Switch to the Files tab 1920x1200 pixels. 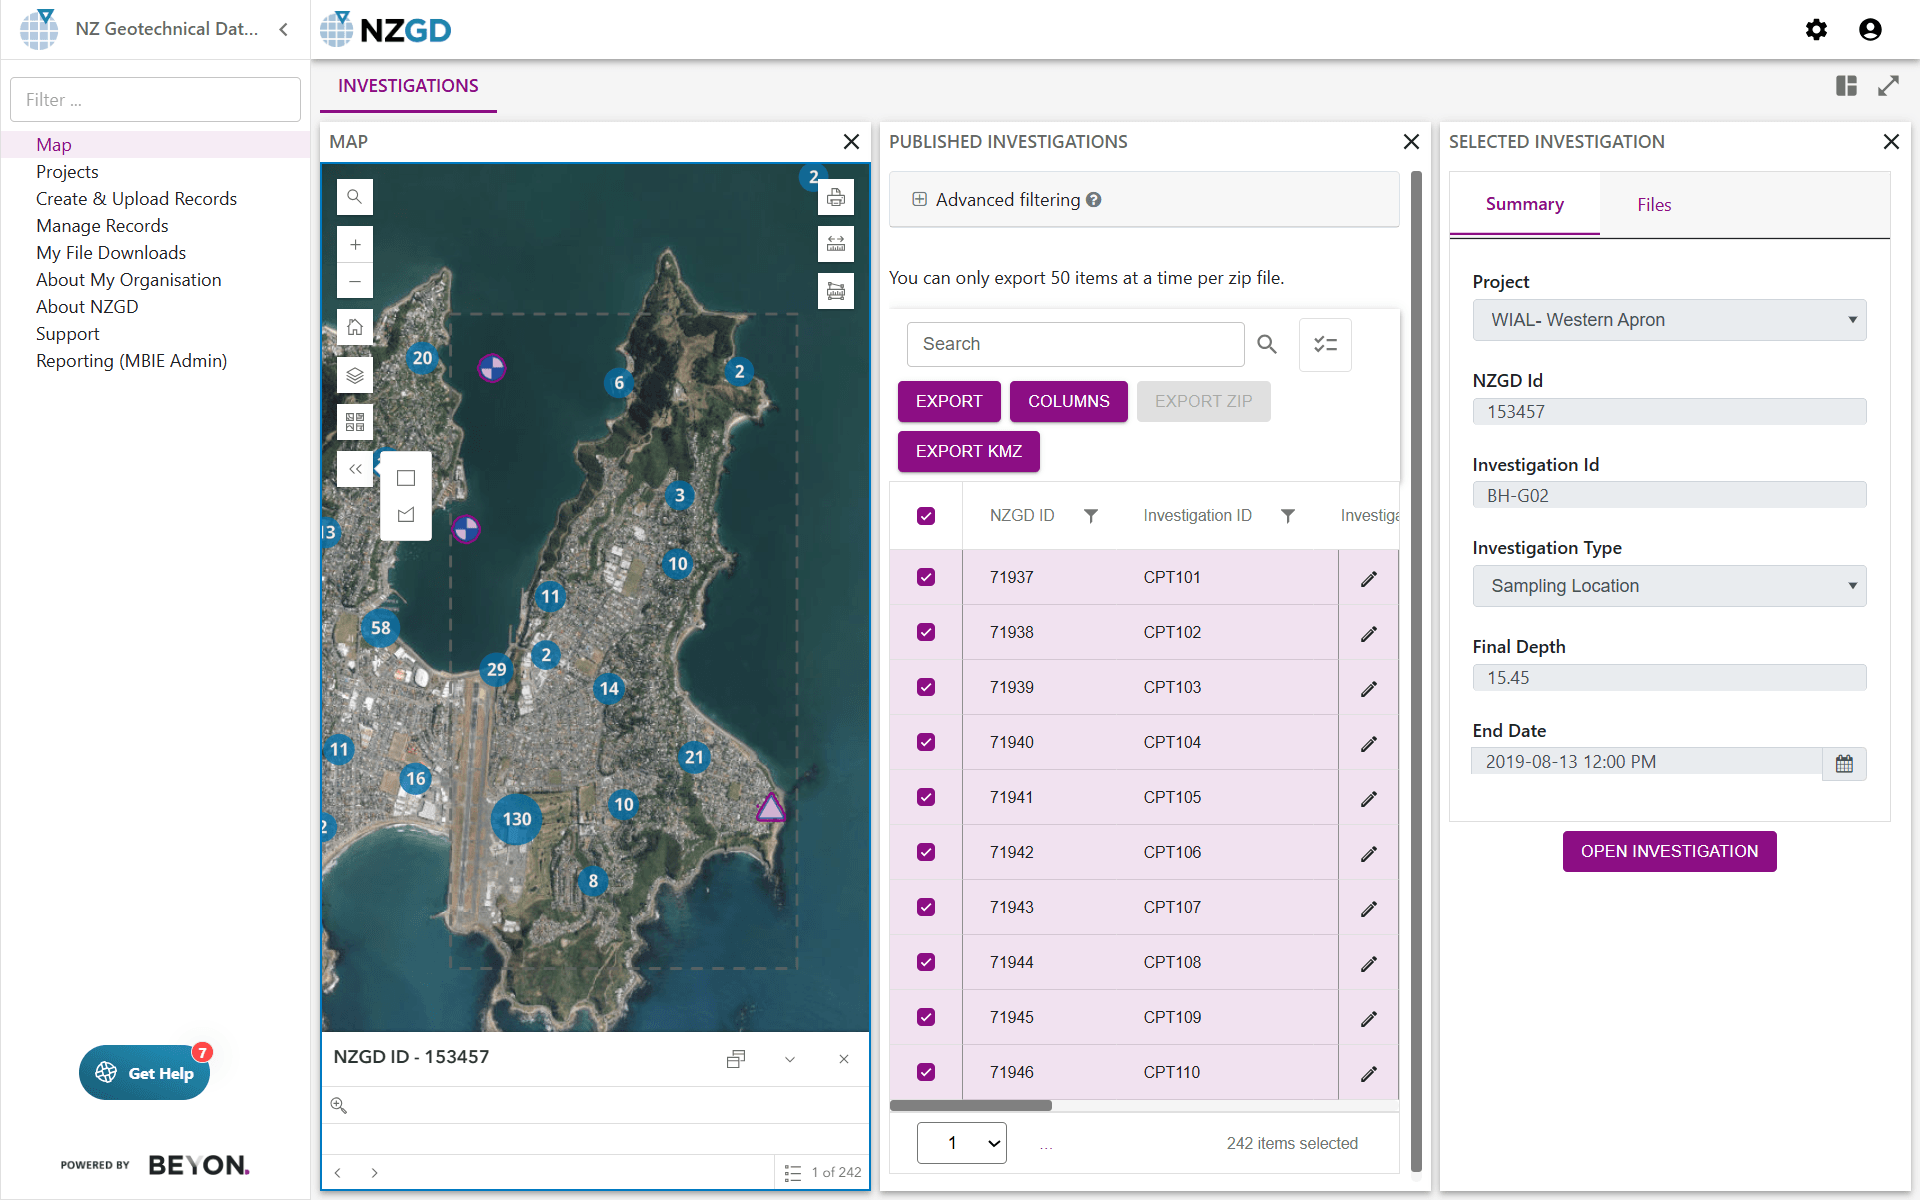click(x=1653, y=204)
